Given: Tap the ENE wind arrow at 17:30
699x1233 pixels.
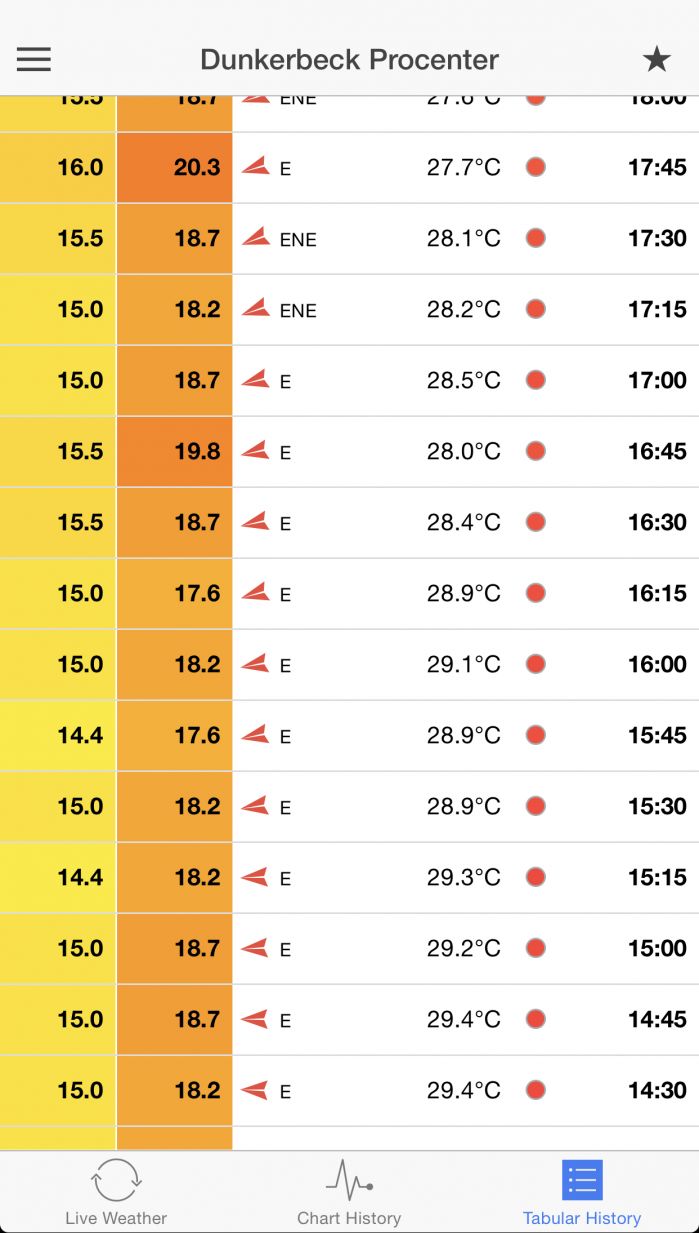Looking at the screenshot, I should coord(256,237).
